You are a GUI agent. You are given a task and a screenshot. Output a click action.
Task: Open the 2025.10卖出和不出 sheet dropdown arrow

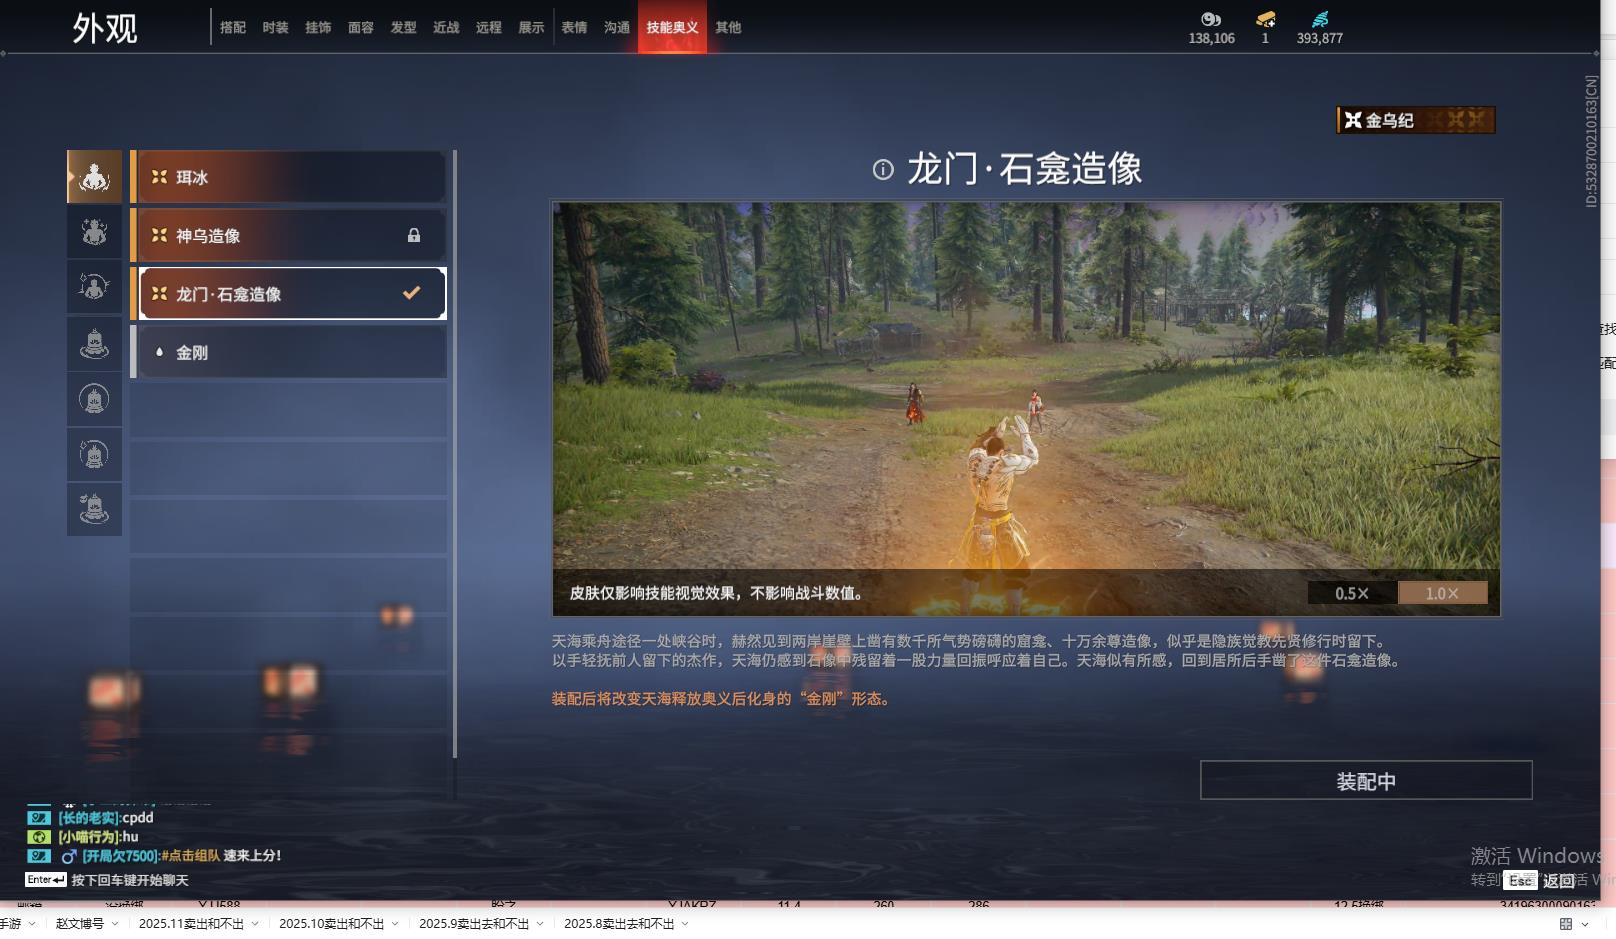click(x=395, y=924)
